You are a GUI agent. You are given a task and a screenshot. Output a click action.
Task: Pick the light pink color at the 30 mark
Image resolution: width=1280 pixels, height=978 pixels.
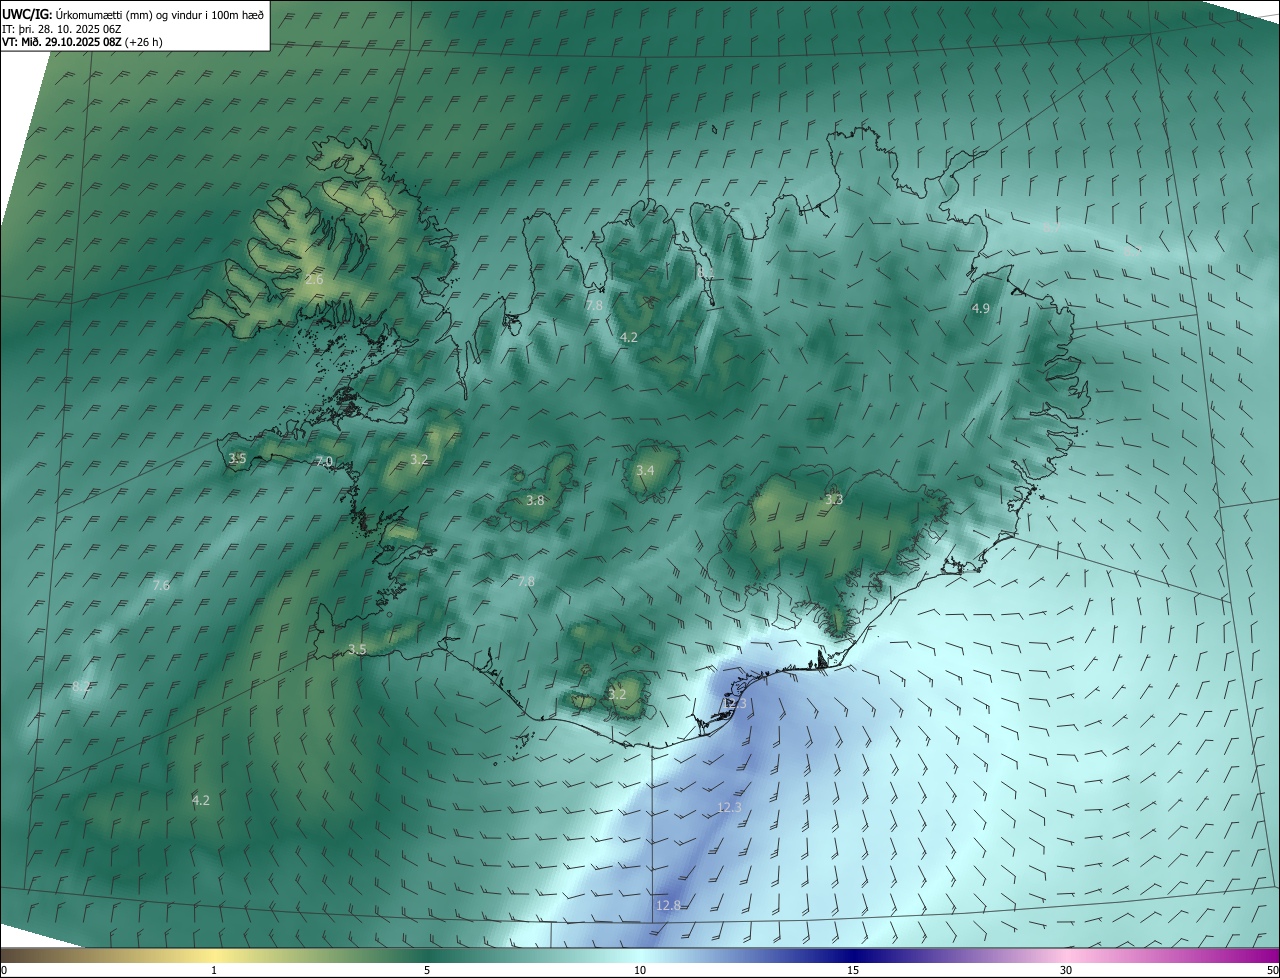point(1066,955)
